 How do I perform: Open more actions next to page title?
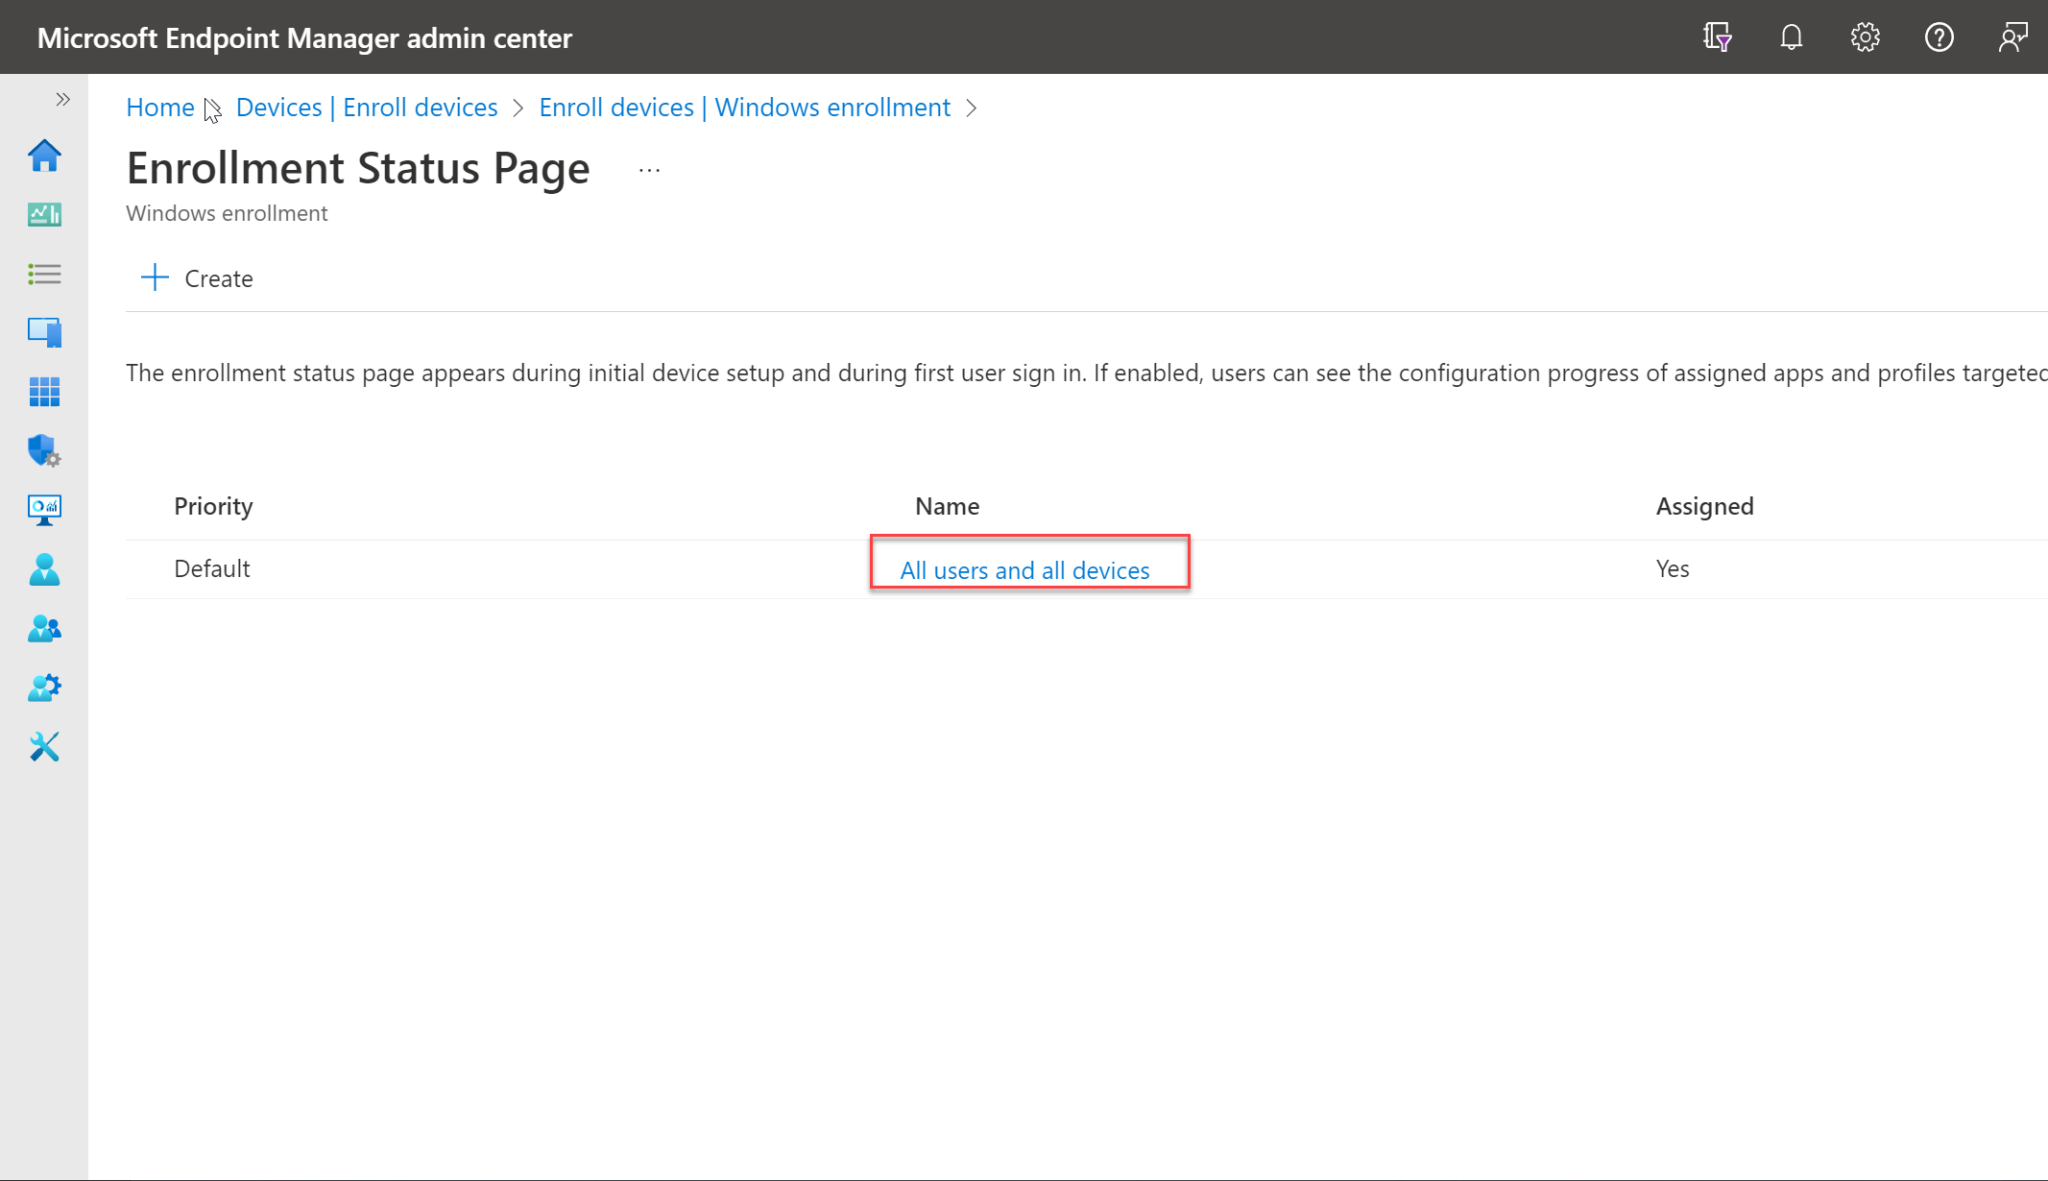[649, 168]
